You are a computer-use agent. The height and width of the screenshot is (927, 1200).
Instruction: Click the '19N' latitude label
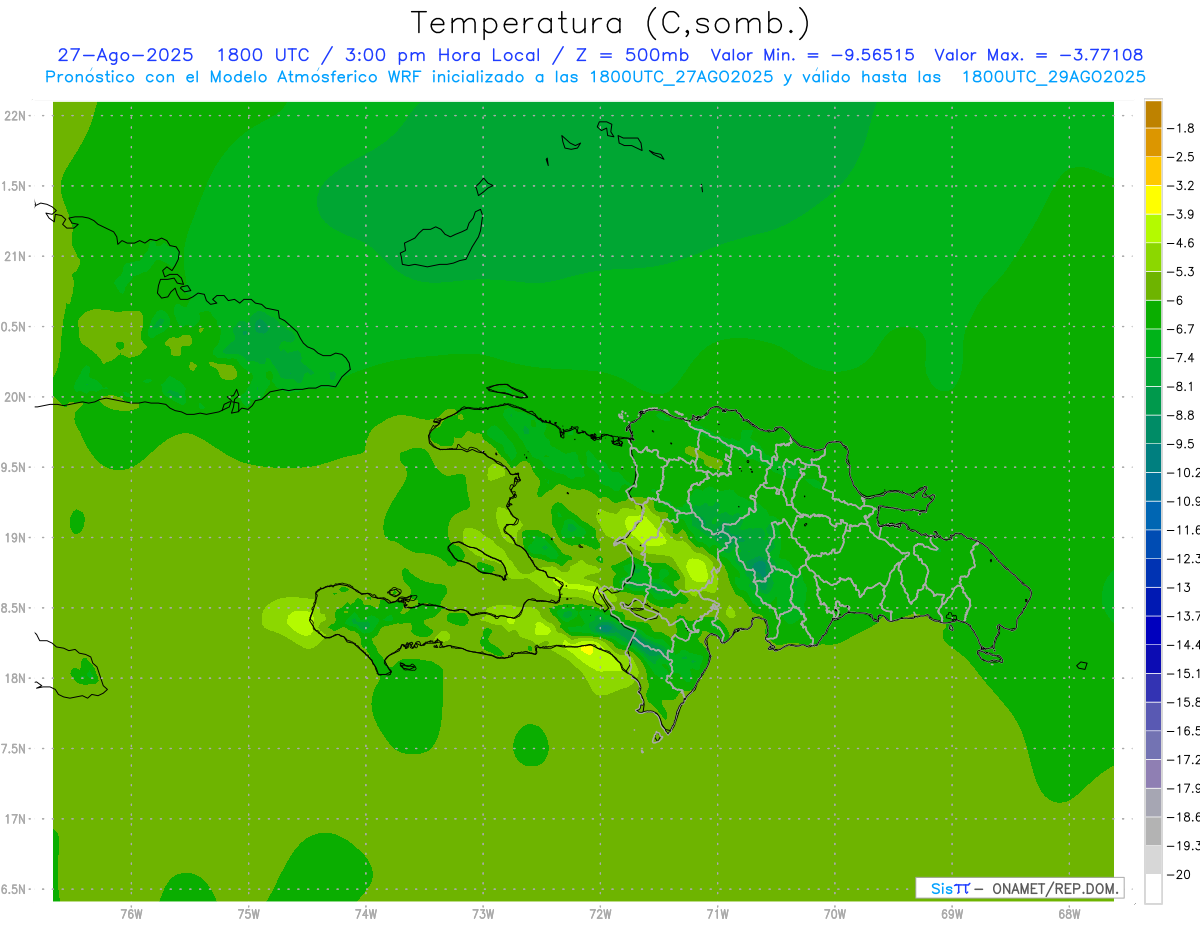pyautogui.click(x=15, y=537)
